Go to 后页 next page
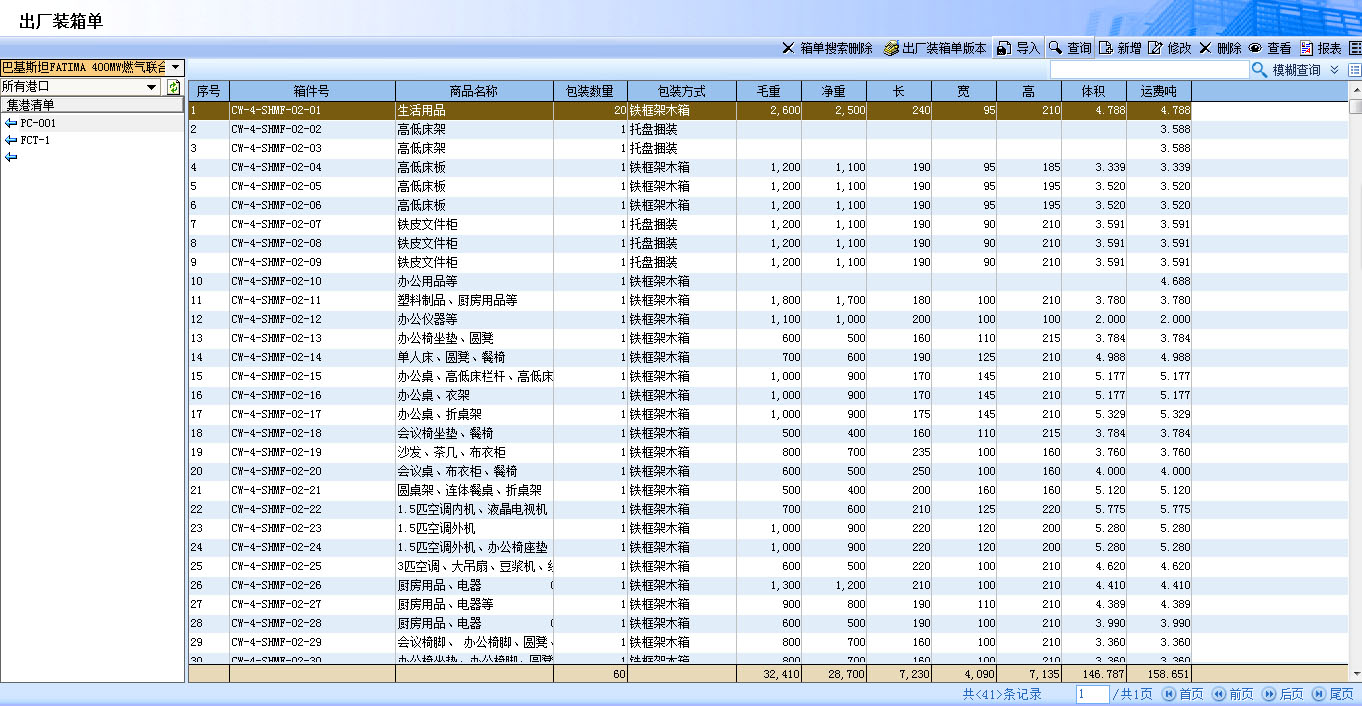Screen dimensions: 1362x706 (x=1283, y=694)
